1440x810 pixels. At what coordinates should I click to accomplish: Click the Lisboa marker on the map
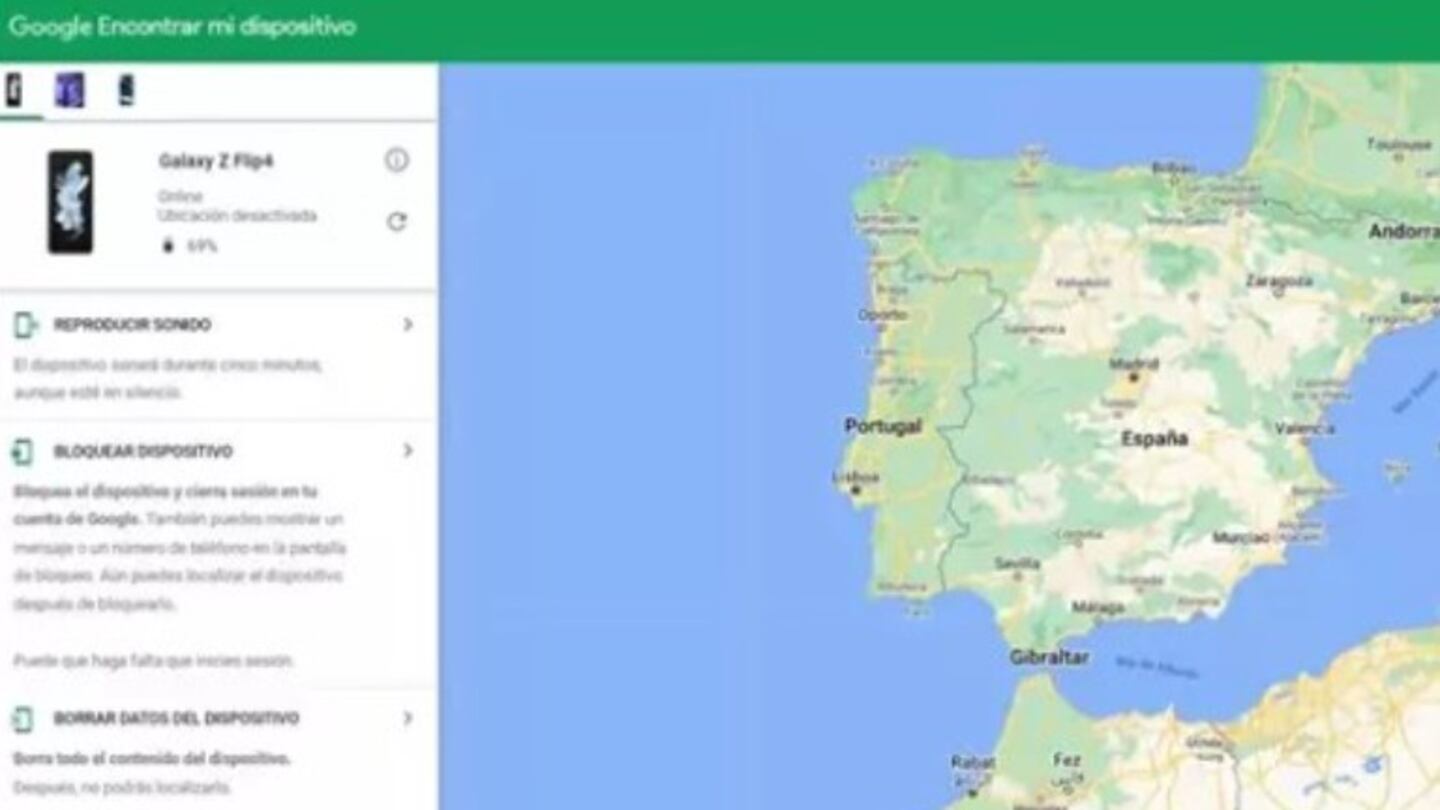pyautogui.click(x=855, y=490)
